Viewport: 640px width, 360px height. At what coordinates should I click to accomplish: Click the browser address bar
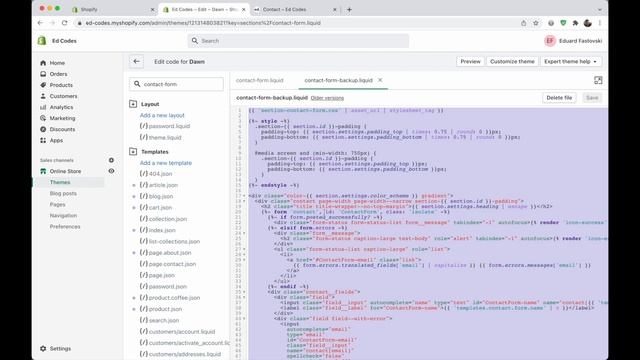298,23
